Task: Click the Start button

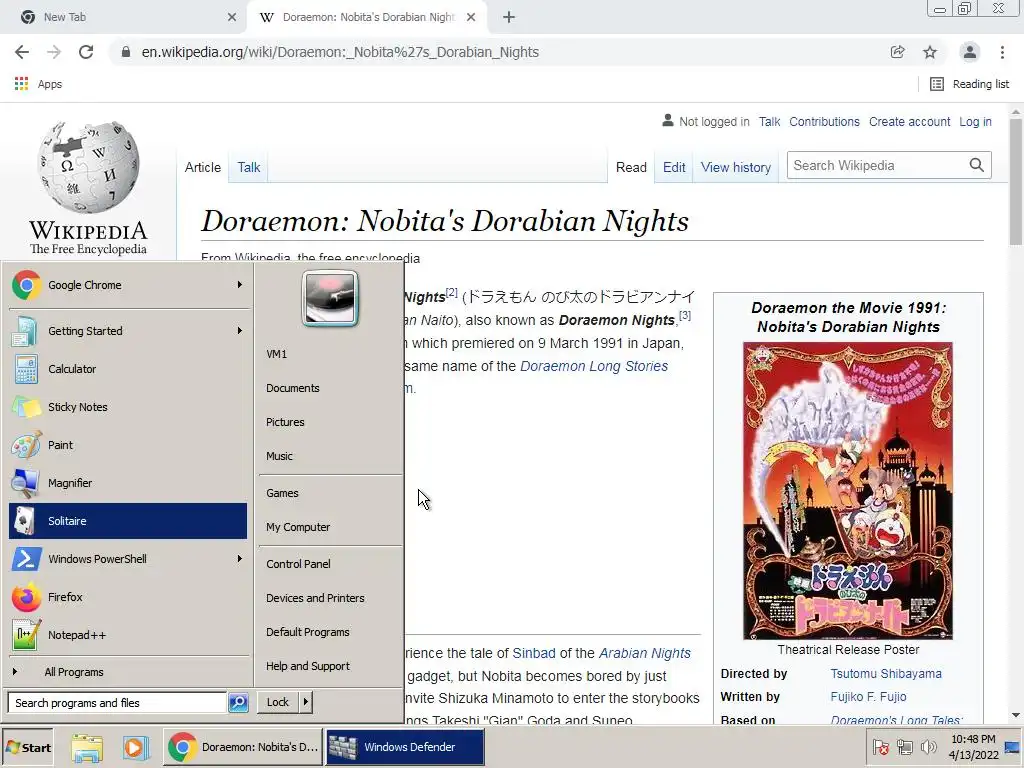Action: pyautogui.click(x=28, y=748)
